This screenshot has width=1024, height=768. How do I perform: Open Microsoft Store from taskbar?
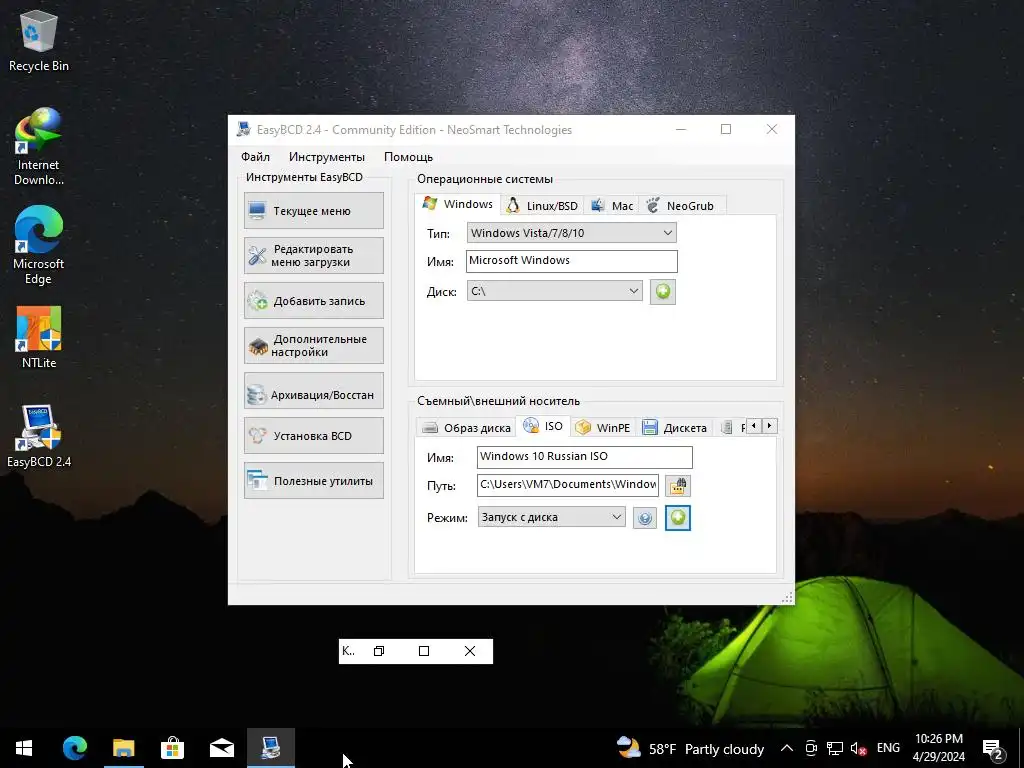[172, 748]
